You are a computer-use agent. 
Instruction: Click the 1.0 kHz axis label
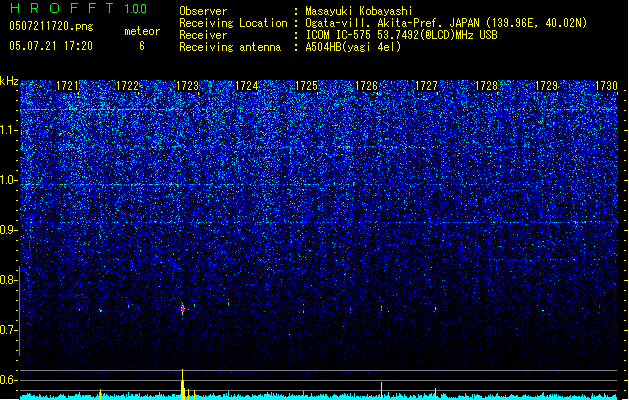pos(9,180)
